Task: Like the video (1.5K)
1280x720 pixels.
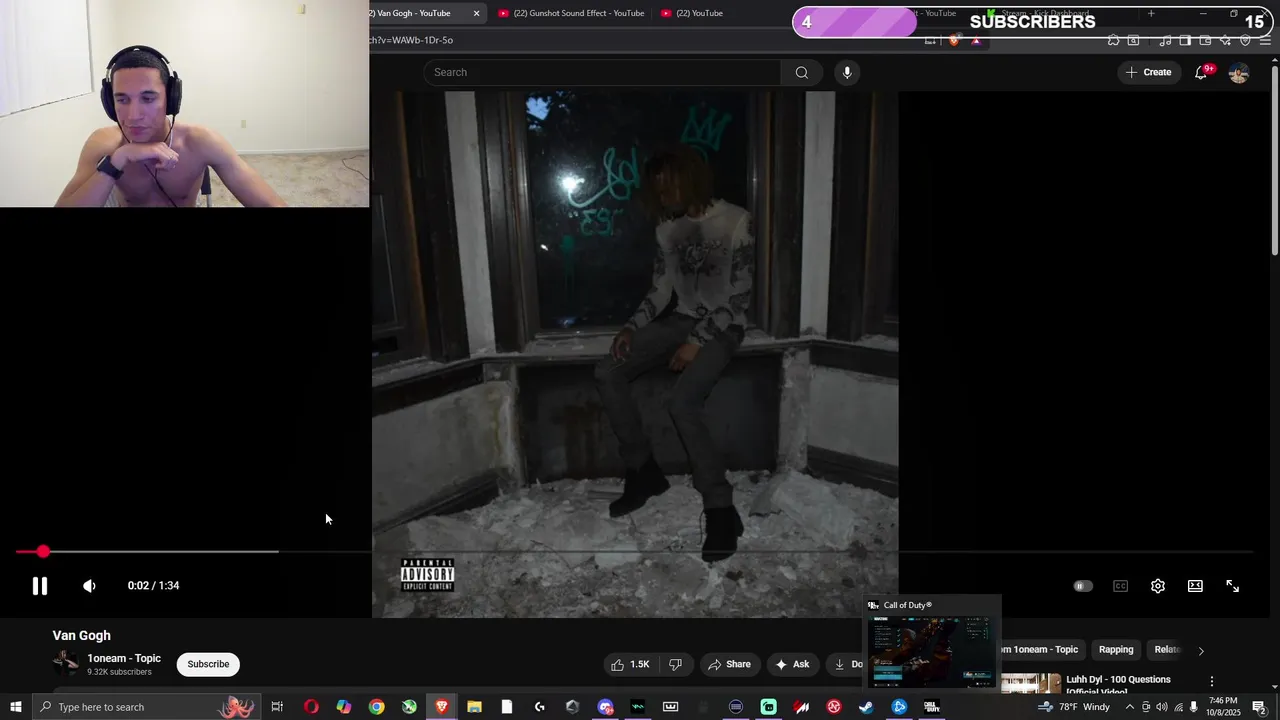Action: point(630,664)
